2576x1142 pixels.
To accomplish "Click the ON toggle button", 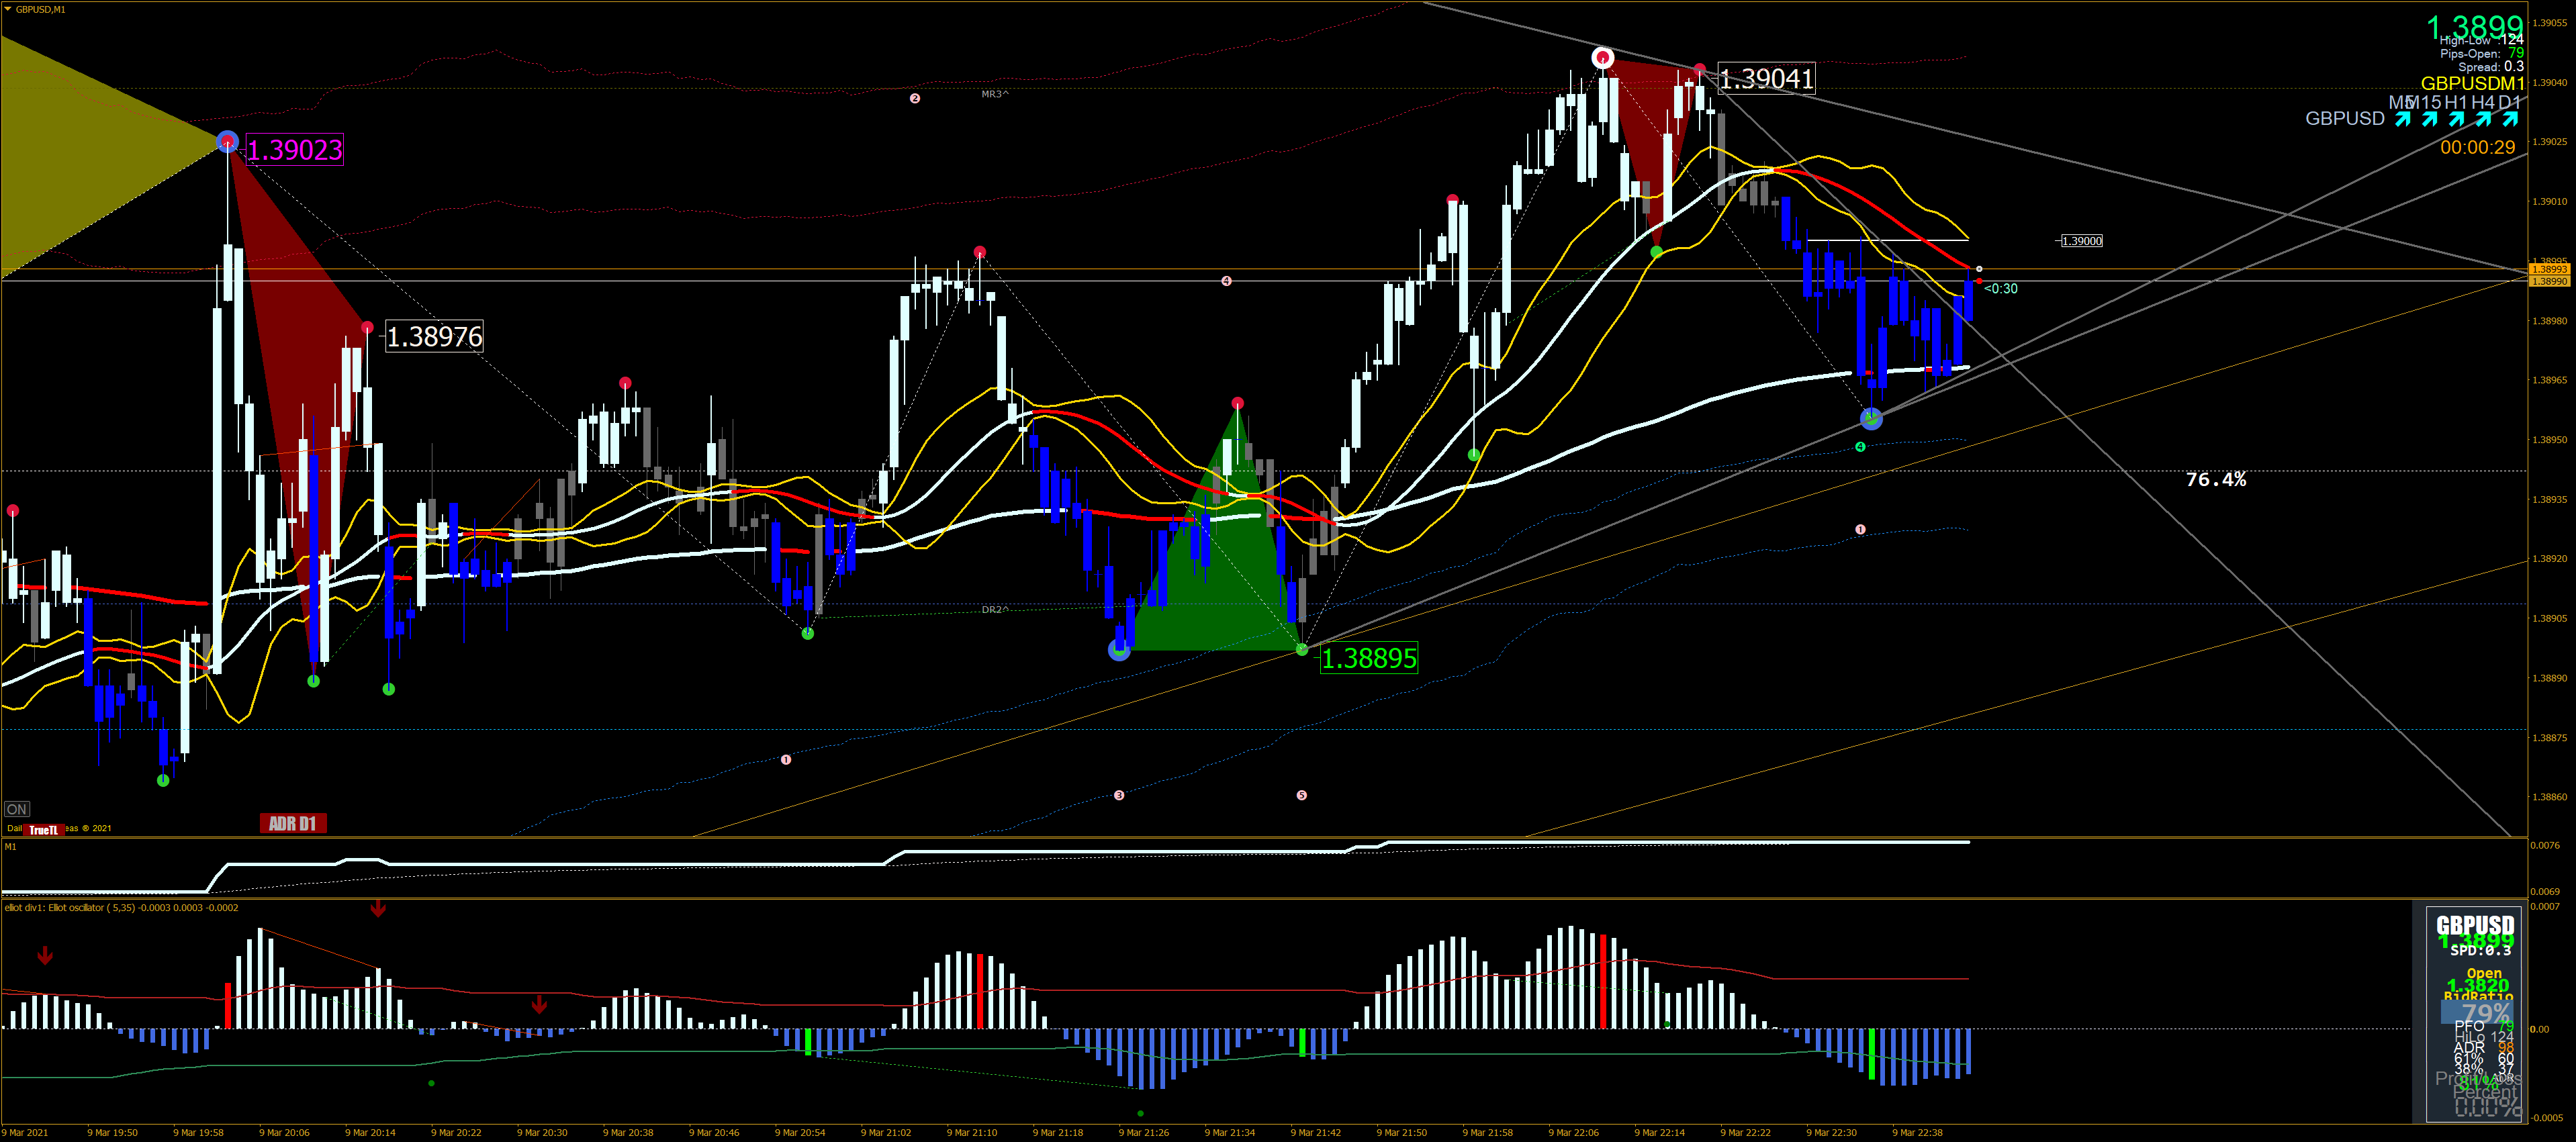I will pos(17,809).
